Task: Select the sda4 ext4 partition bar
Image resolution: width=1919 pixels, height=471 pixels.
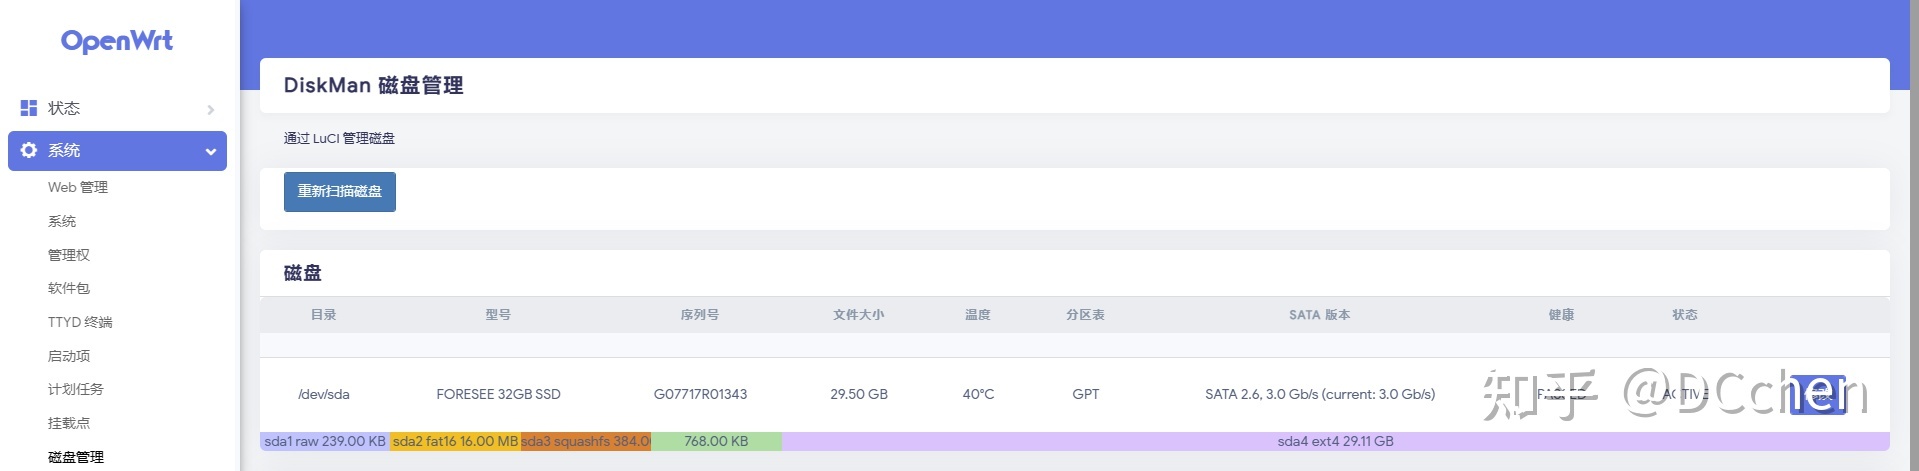Action: pyautogui.click(x=1335, y=441)
